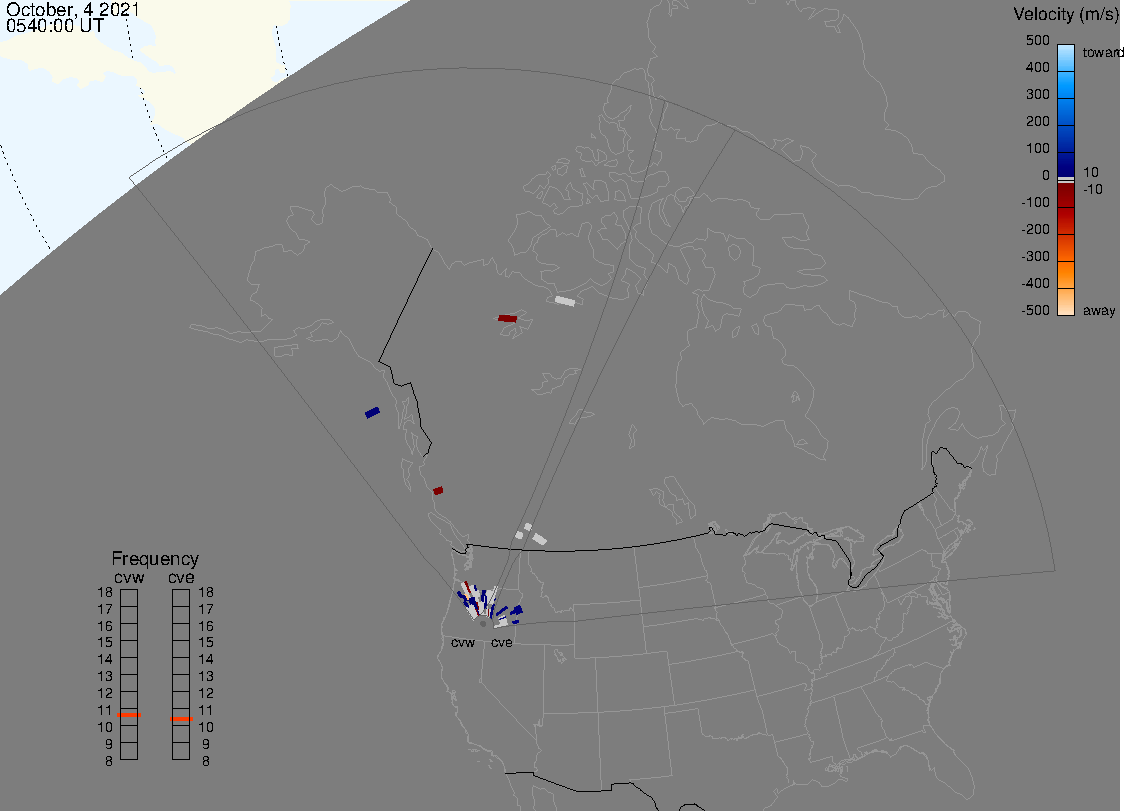Screen dimensions: 1124x811
Task: Click the "Velocity (m/s)" legend title
Action: point(1066,14)
